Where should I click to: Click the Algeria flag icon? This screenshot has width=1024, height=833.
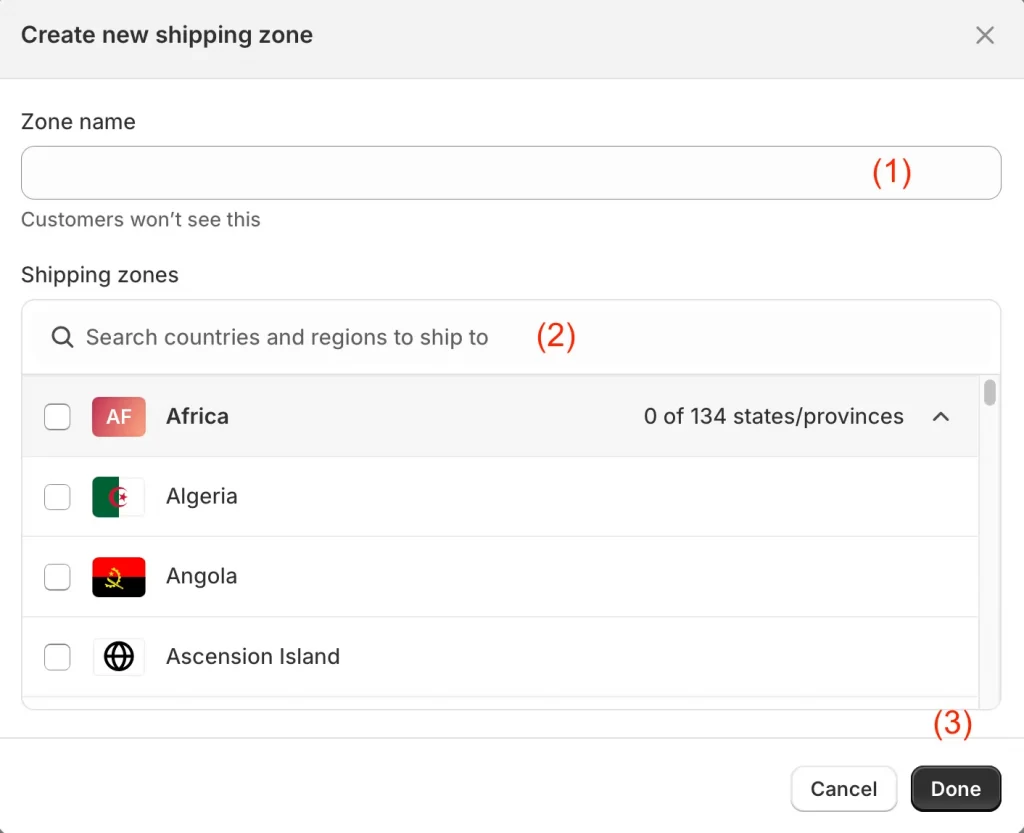pyautogui.click(x=119, y=497)
